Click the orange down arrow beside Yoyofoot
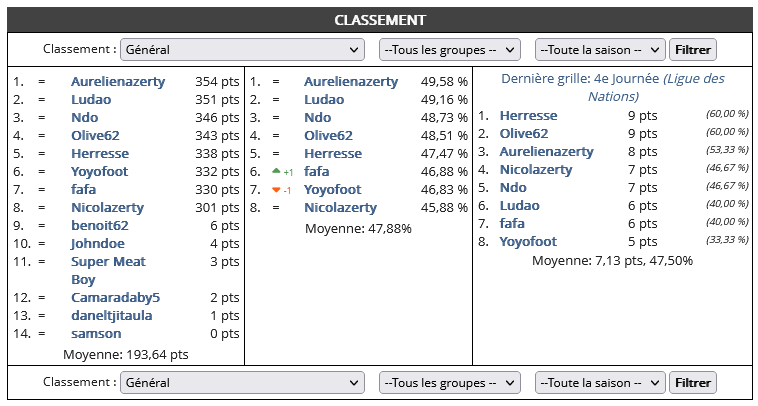Screen dimensions: 758x406 [x=277, y=190]
